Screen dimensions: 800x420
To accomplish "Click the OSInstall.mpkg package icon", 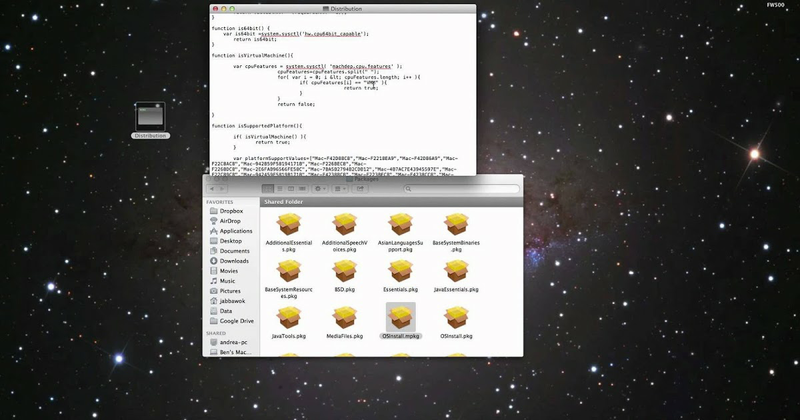I will (400, 317).
